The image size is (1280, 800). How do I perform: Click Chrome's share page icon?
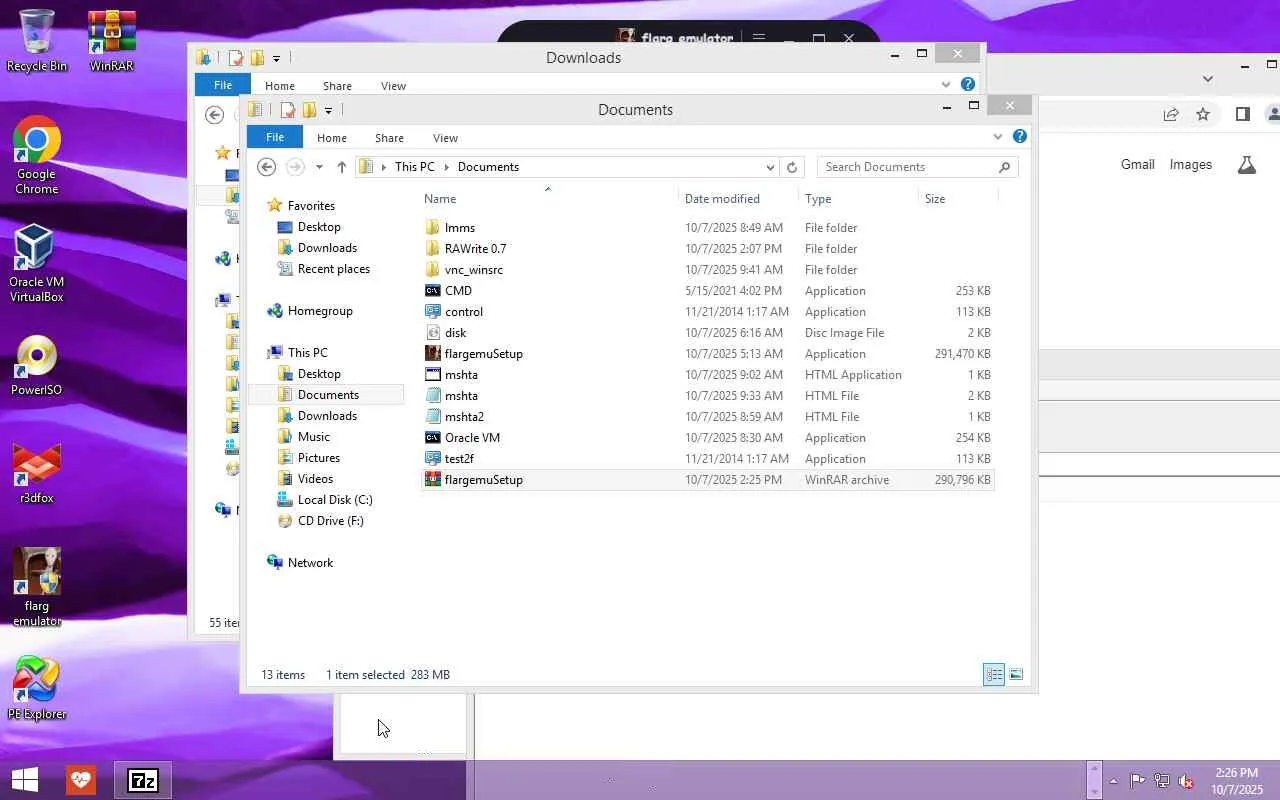[x=1171, y=114]
